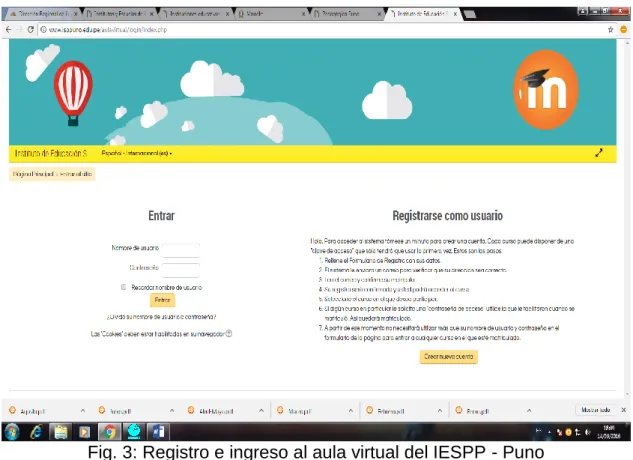Screen dimensions: 633x460
Task: Open the media player taskbar icon
Action: [84, 432]
